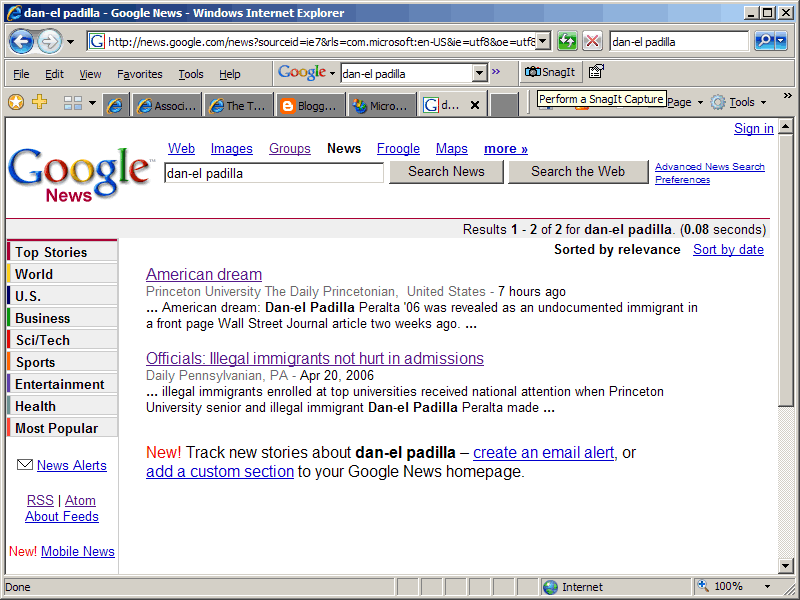Open Advanced News Search
This screenshot has height=600, width=800.
click(710, 167)
